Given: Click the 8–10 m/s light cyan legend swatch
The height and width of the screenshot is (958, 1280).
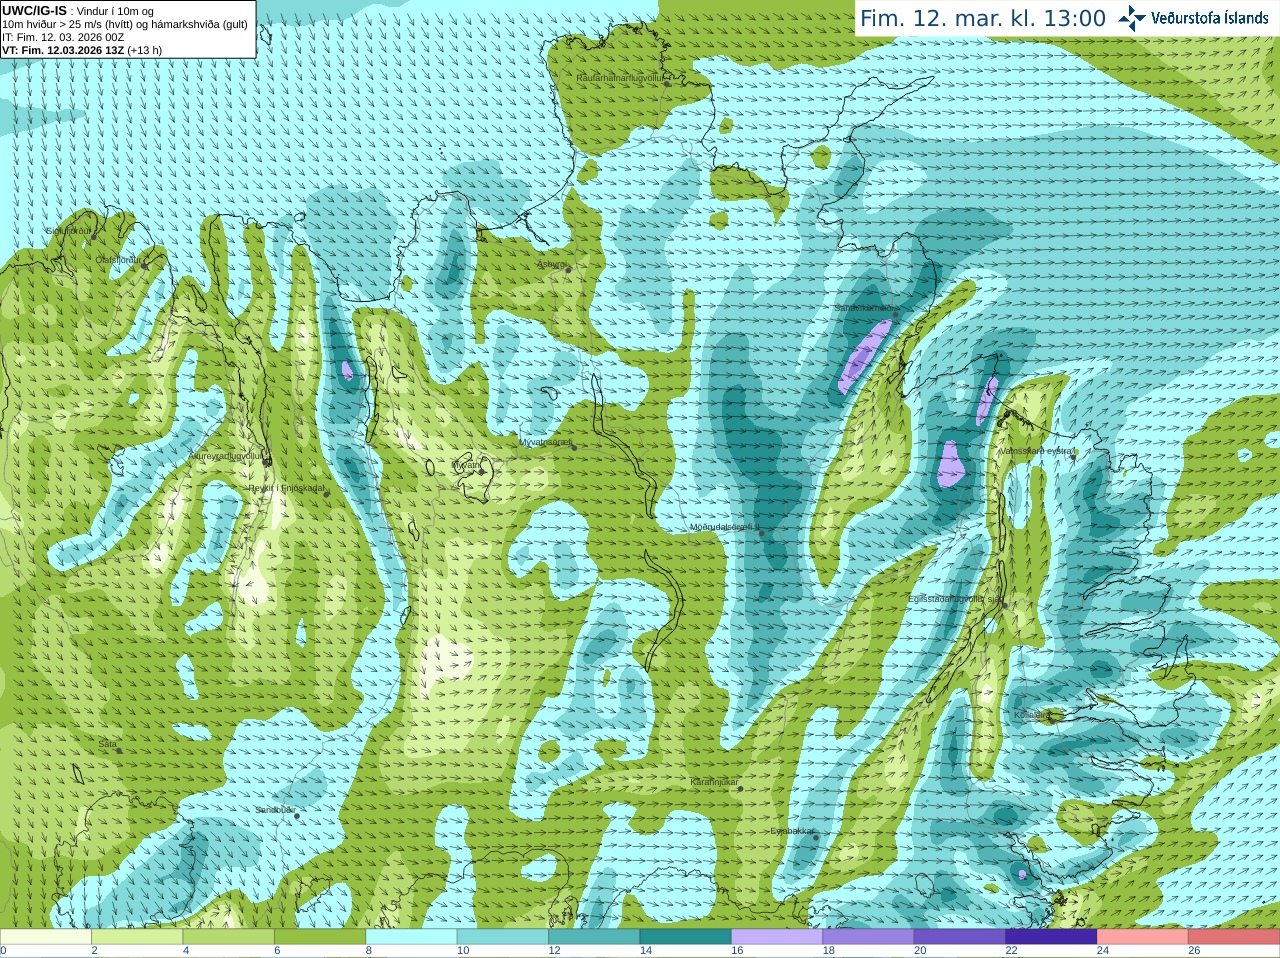Looking at the screenshot, I should click(412, 937).
